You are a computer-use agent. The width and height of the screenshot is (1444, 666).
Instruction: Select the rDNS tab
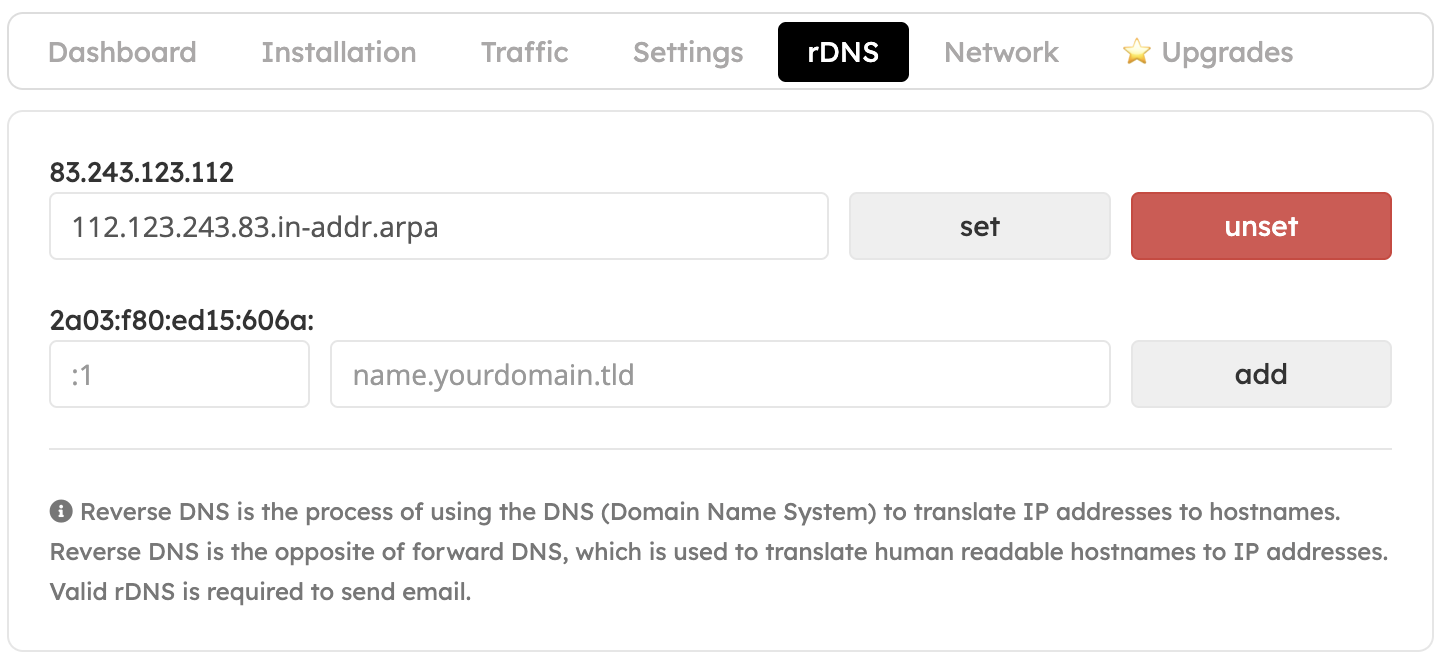click(x=843, y=52)
